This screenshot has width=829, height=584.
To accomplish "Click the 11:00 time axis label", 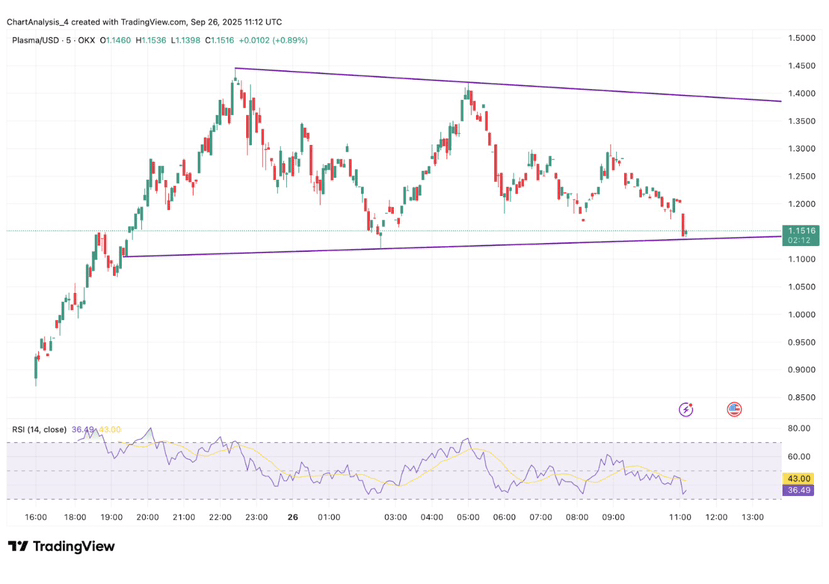I will pyautogui.click(x=680, y=517).
